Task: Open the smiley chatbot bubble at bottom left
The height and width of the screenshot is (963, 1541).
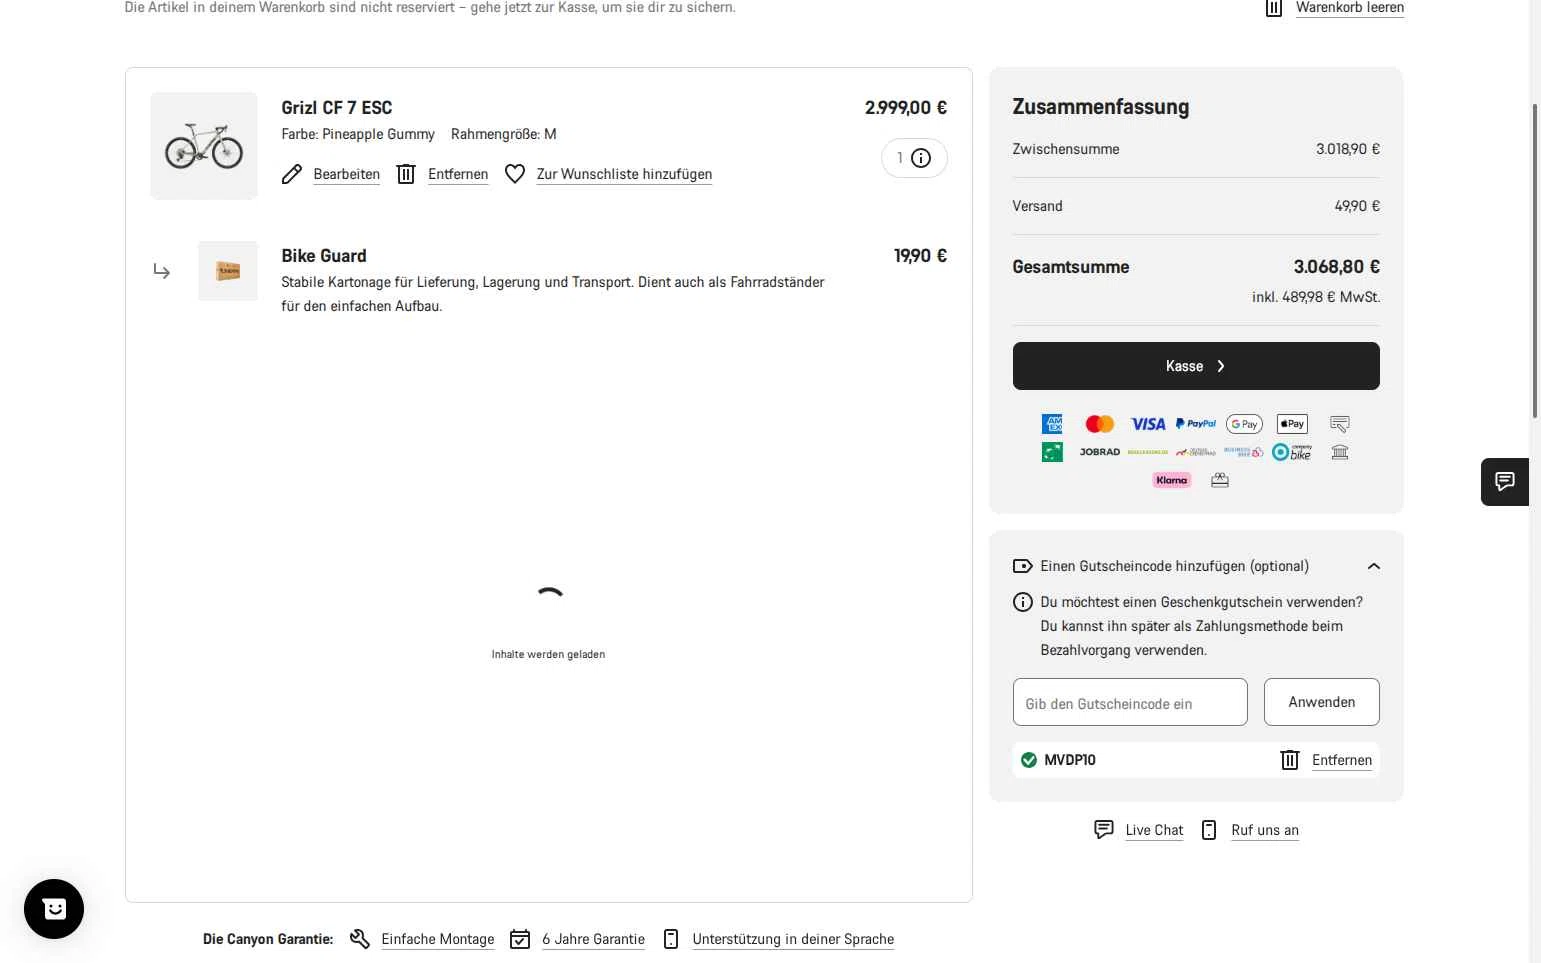Action: [54, 909]
